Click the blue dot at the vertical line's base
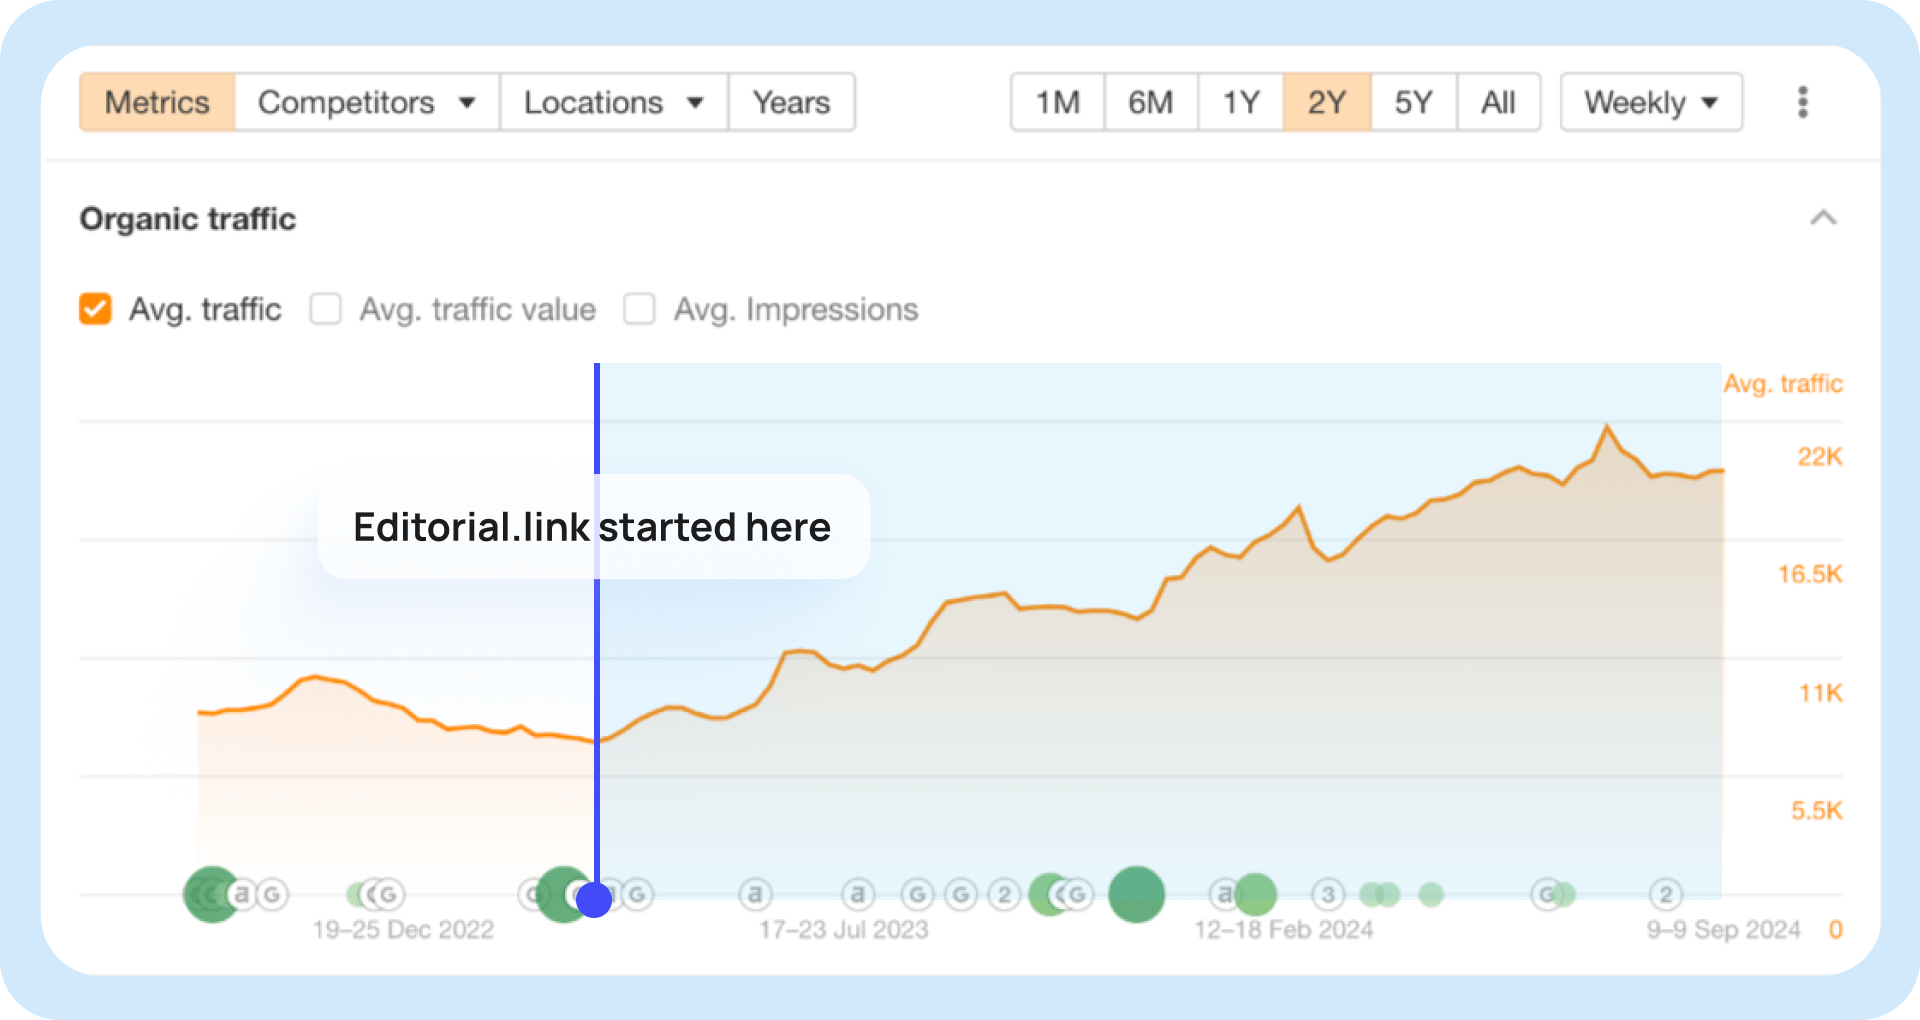 [594, 899]
